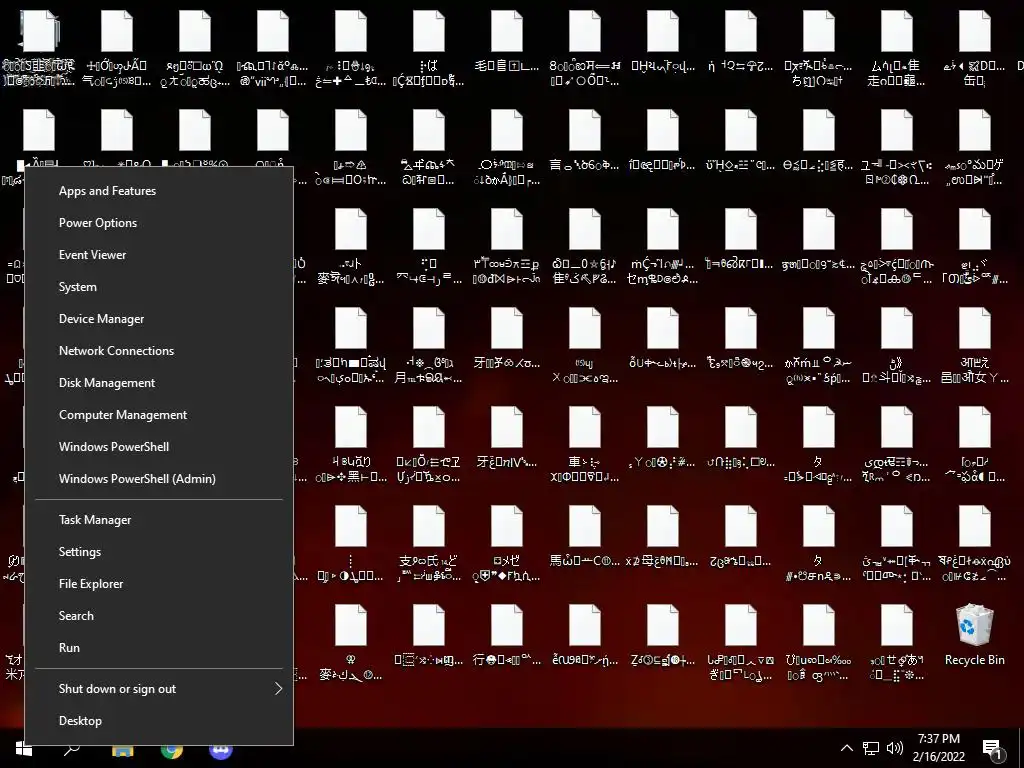Choose Desktop at the menu bottom
The image size is (1024, 768).
click(x=159, y=721)
